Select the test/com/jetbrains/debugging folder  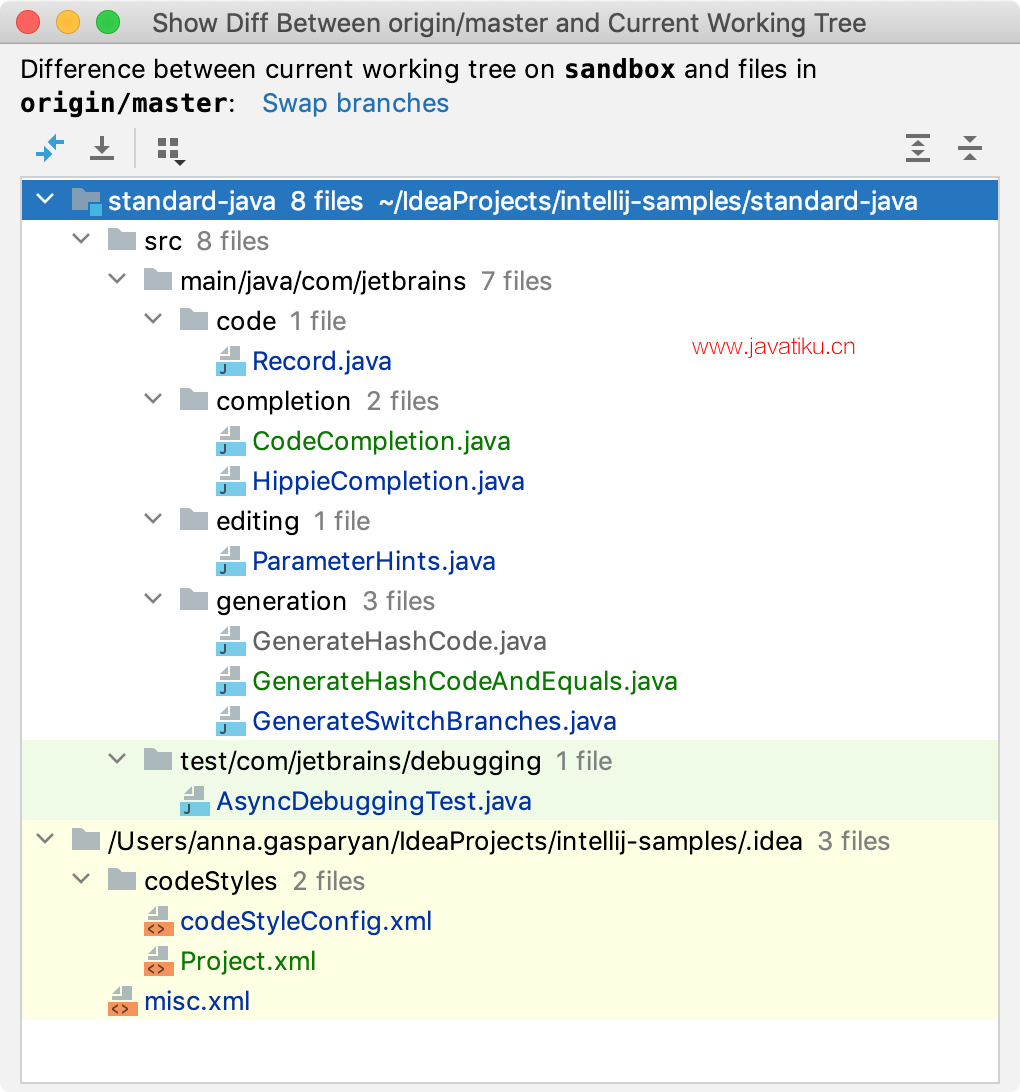coord(361,761)
